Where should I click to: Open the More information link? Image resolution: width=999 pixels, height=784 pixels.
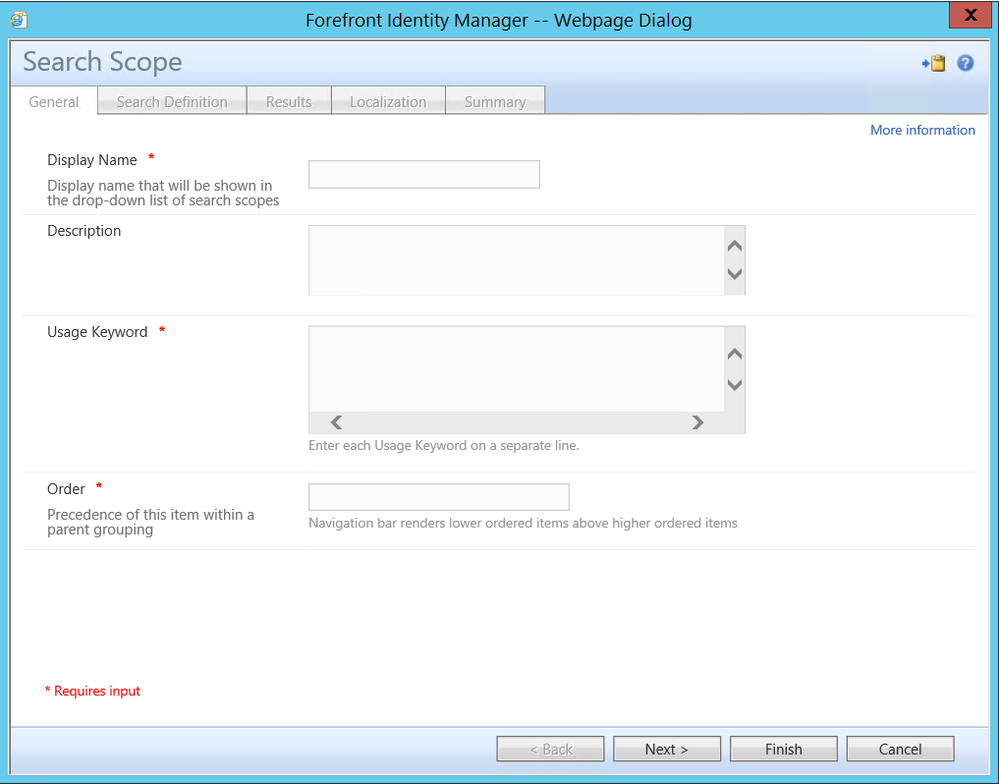(x=923, y=130)
